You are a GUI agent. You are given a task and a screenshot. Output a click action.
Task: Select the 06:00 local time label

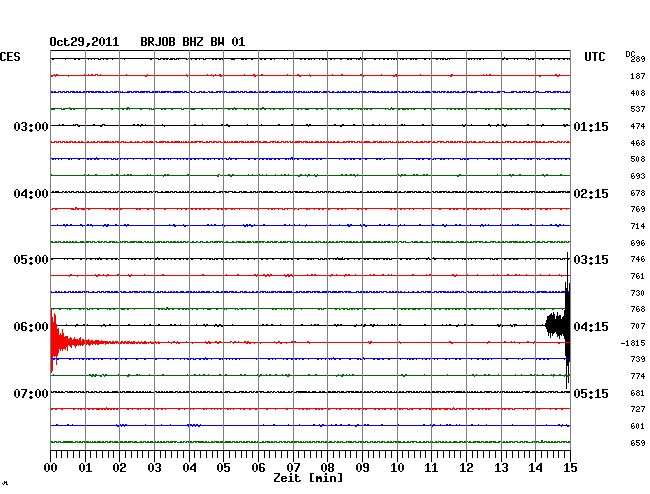coord(31,327)
